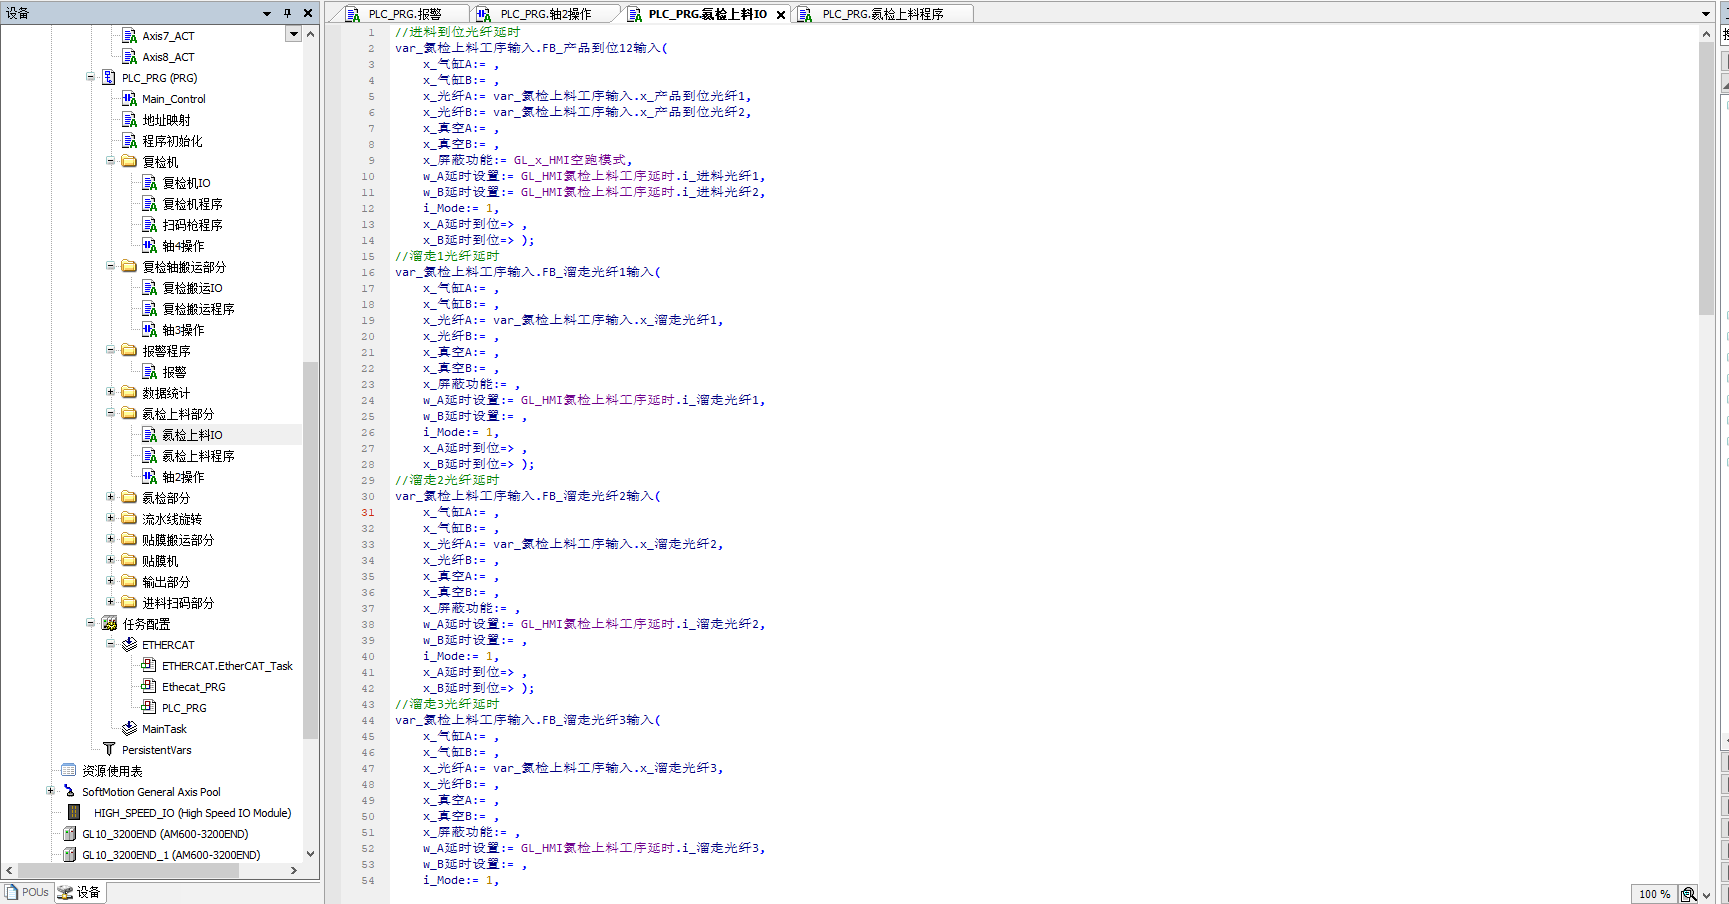Click the zoom magnifier icon in editor
The image size is (1729, 904).
pyautogui.click(x=1688, y=894)
